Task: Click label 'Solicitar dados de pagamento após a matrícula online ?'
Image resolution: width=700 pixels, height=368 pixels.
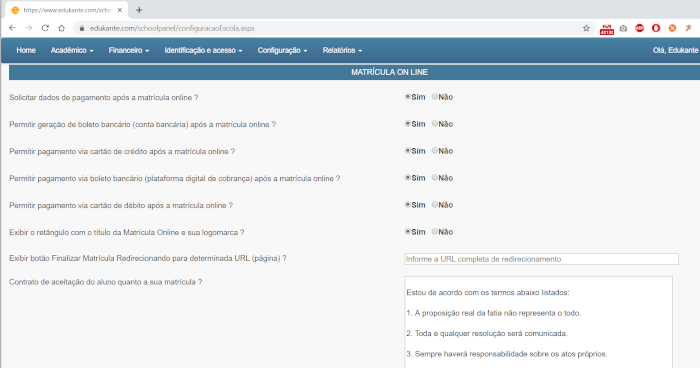Action: (x=104, y=97)
